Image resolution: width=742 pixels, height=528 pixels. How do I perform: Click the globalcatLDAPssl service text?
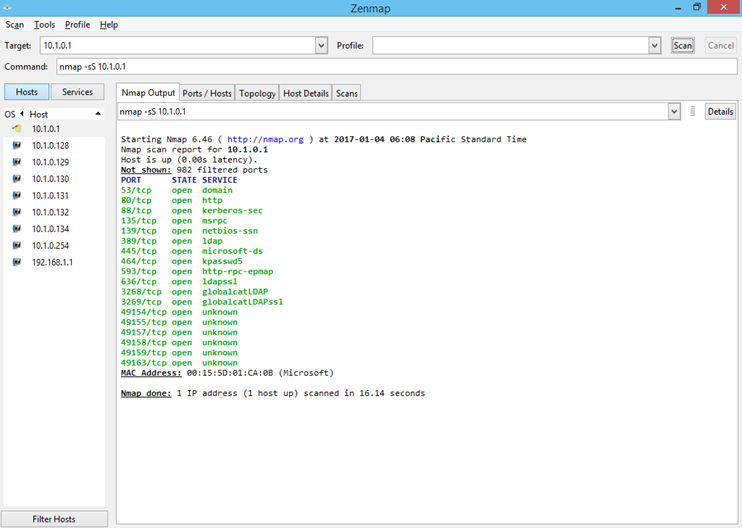[x=243, y=302]
